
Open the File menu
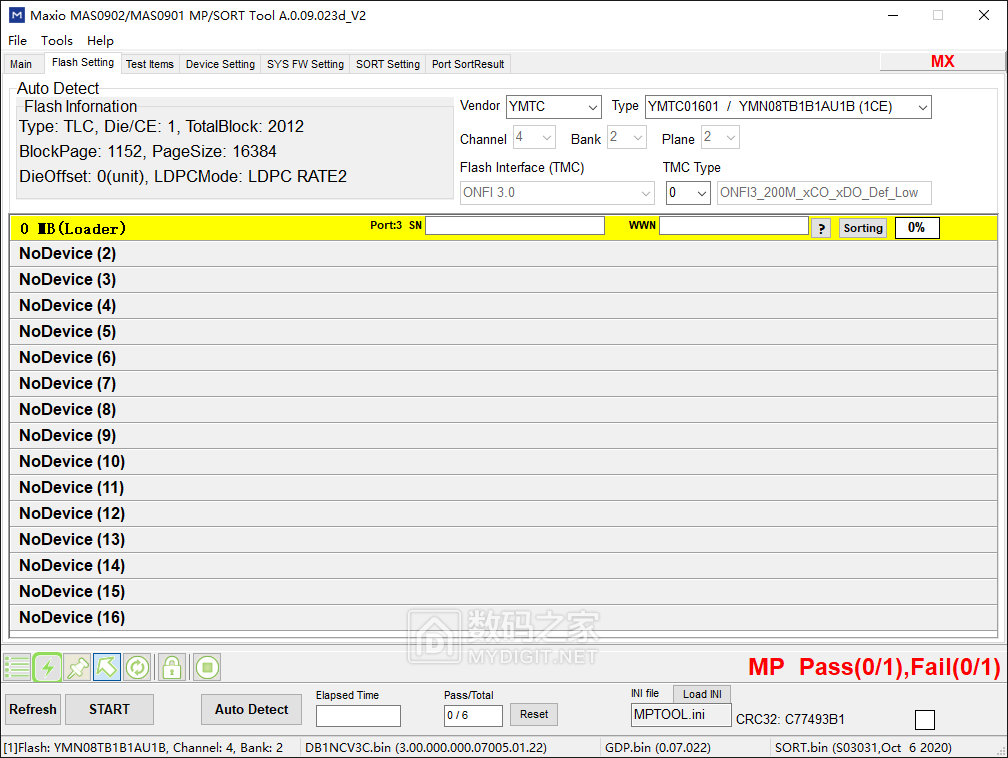click(17, 41)
